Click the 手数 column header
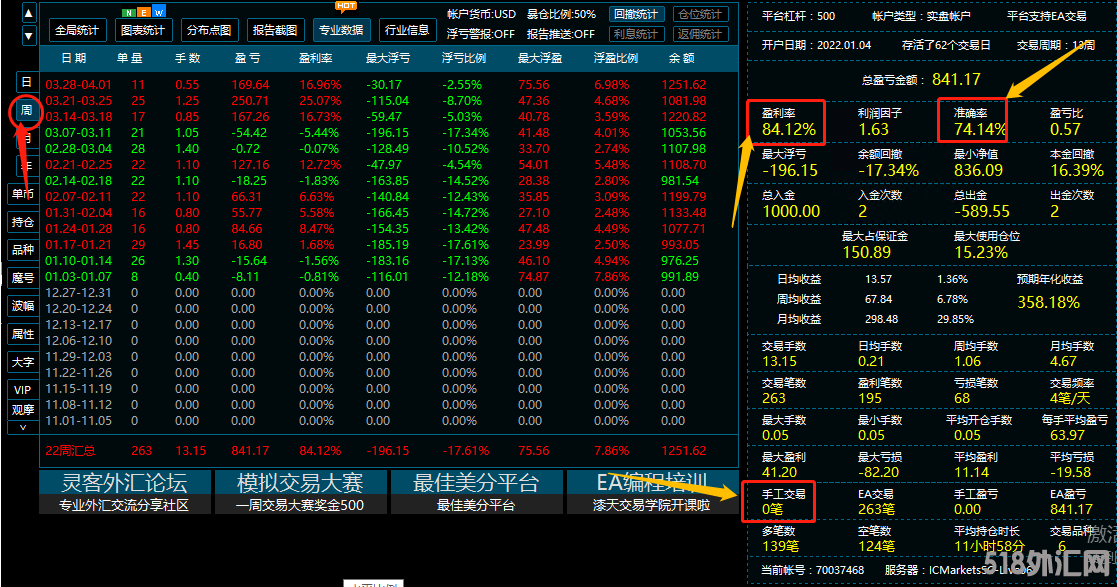1117x587 pixels. click(188, 58)
